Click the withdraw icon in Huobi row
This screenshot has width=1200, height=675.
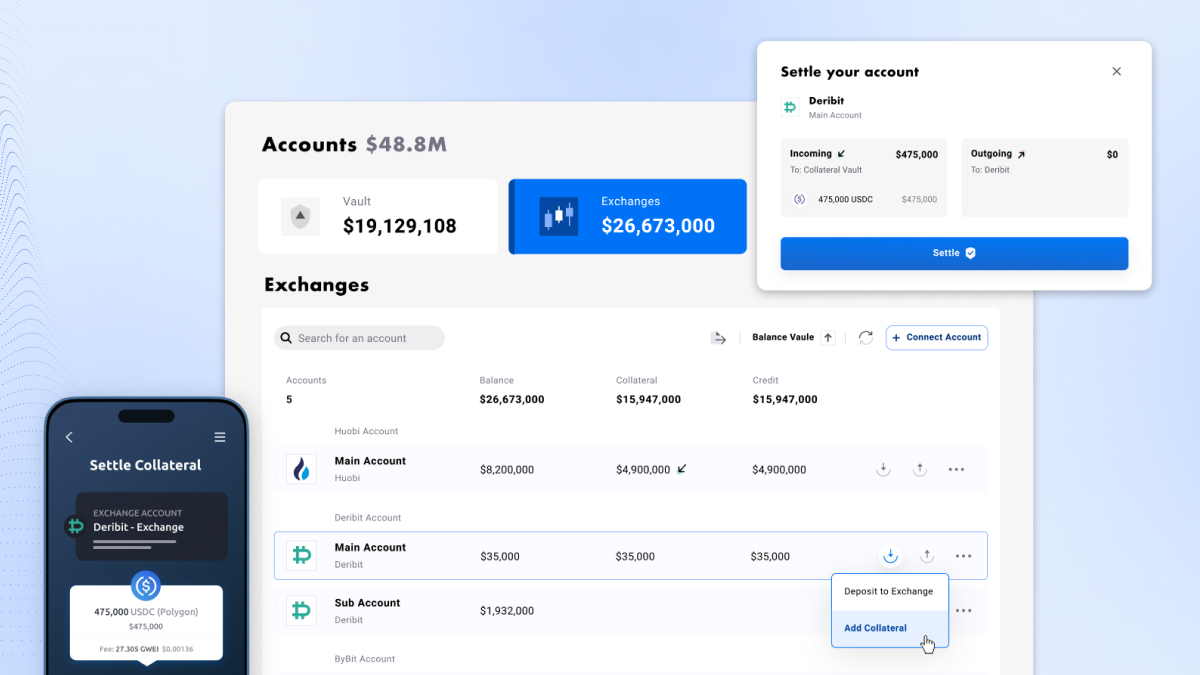pyautogui.click(x=920, y=469)
